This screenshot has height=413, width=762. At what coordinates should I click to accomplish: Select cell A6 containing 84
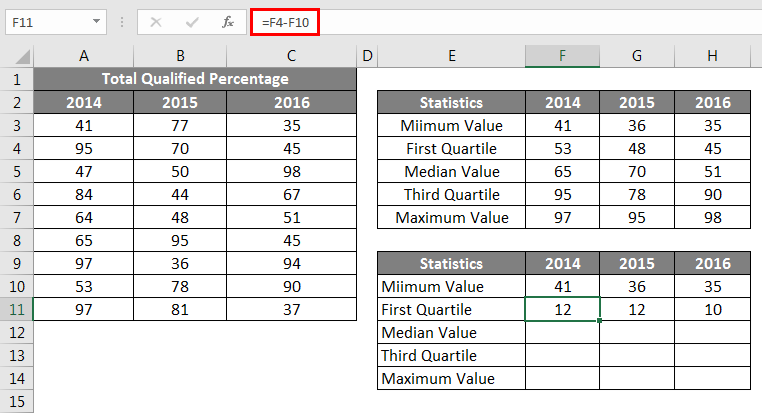tap(84, 194)
